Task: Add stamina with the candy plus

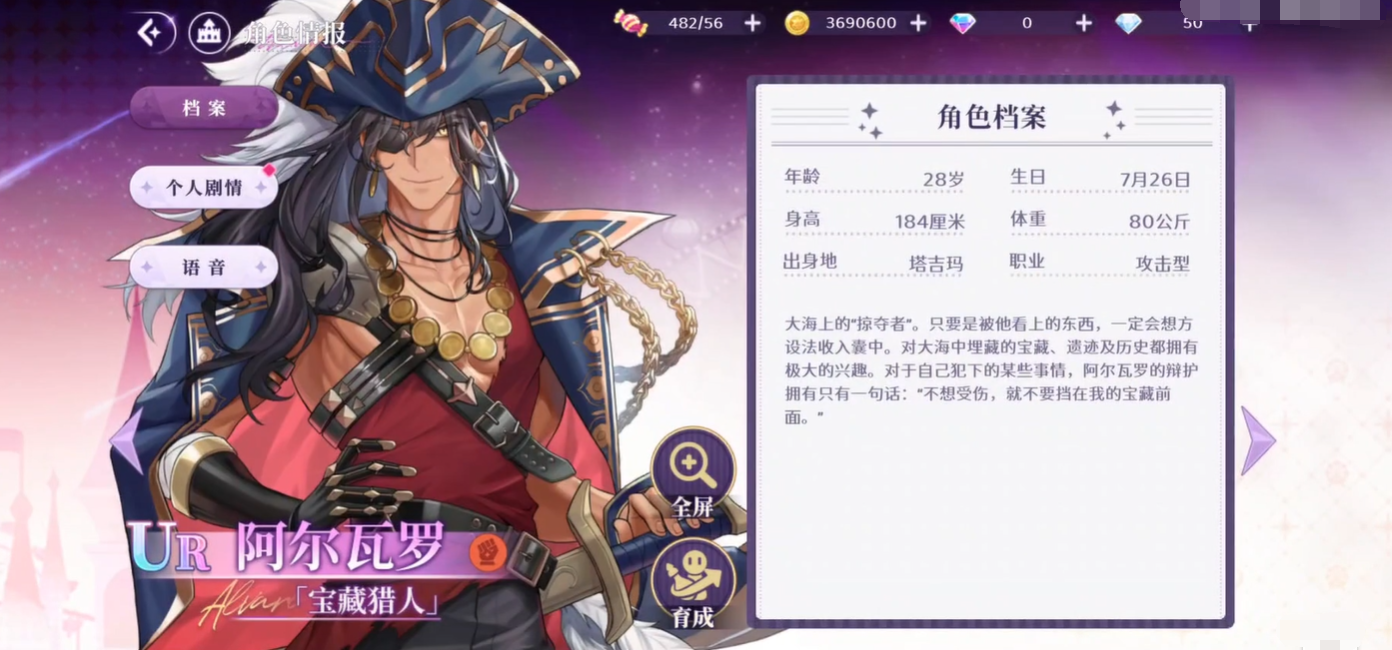Action: point(753,23)
